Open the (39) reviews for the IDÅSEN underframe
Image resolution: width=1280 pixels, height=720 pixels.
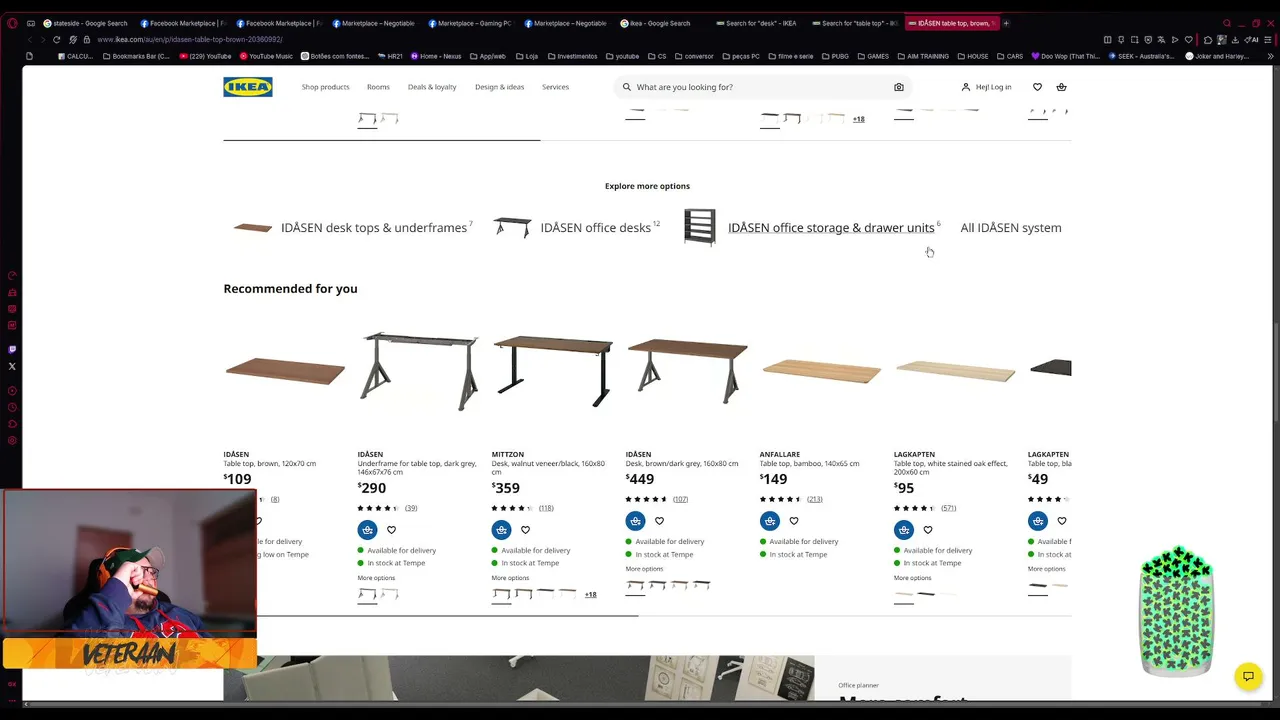411,508
